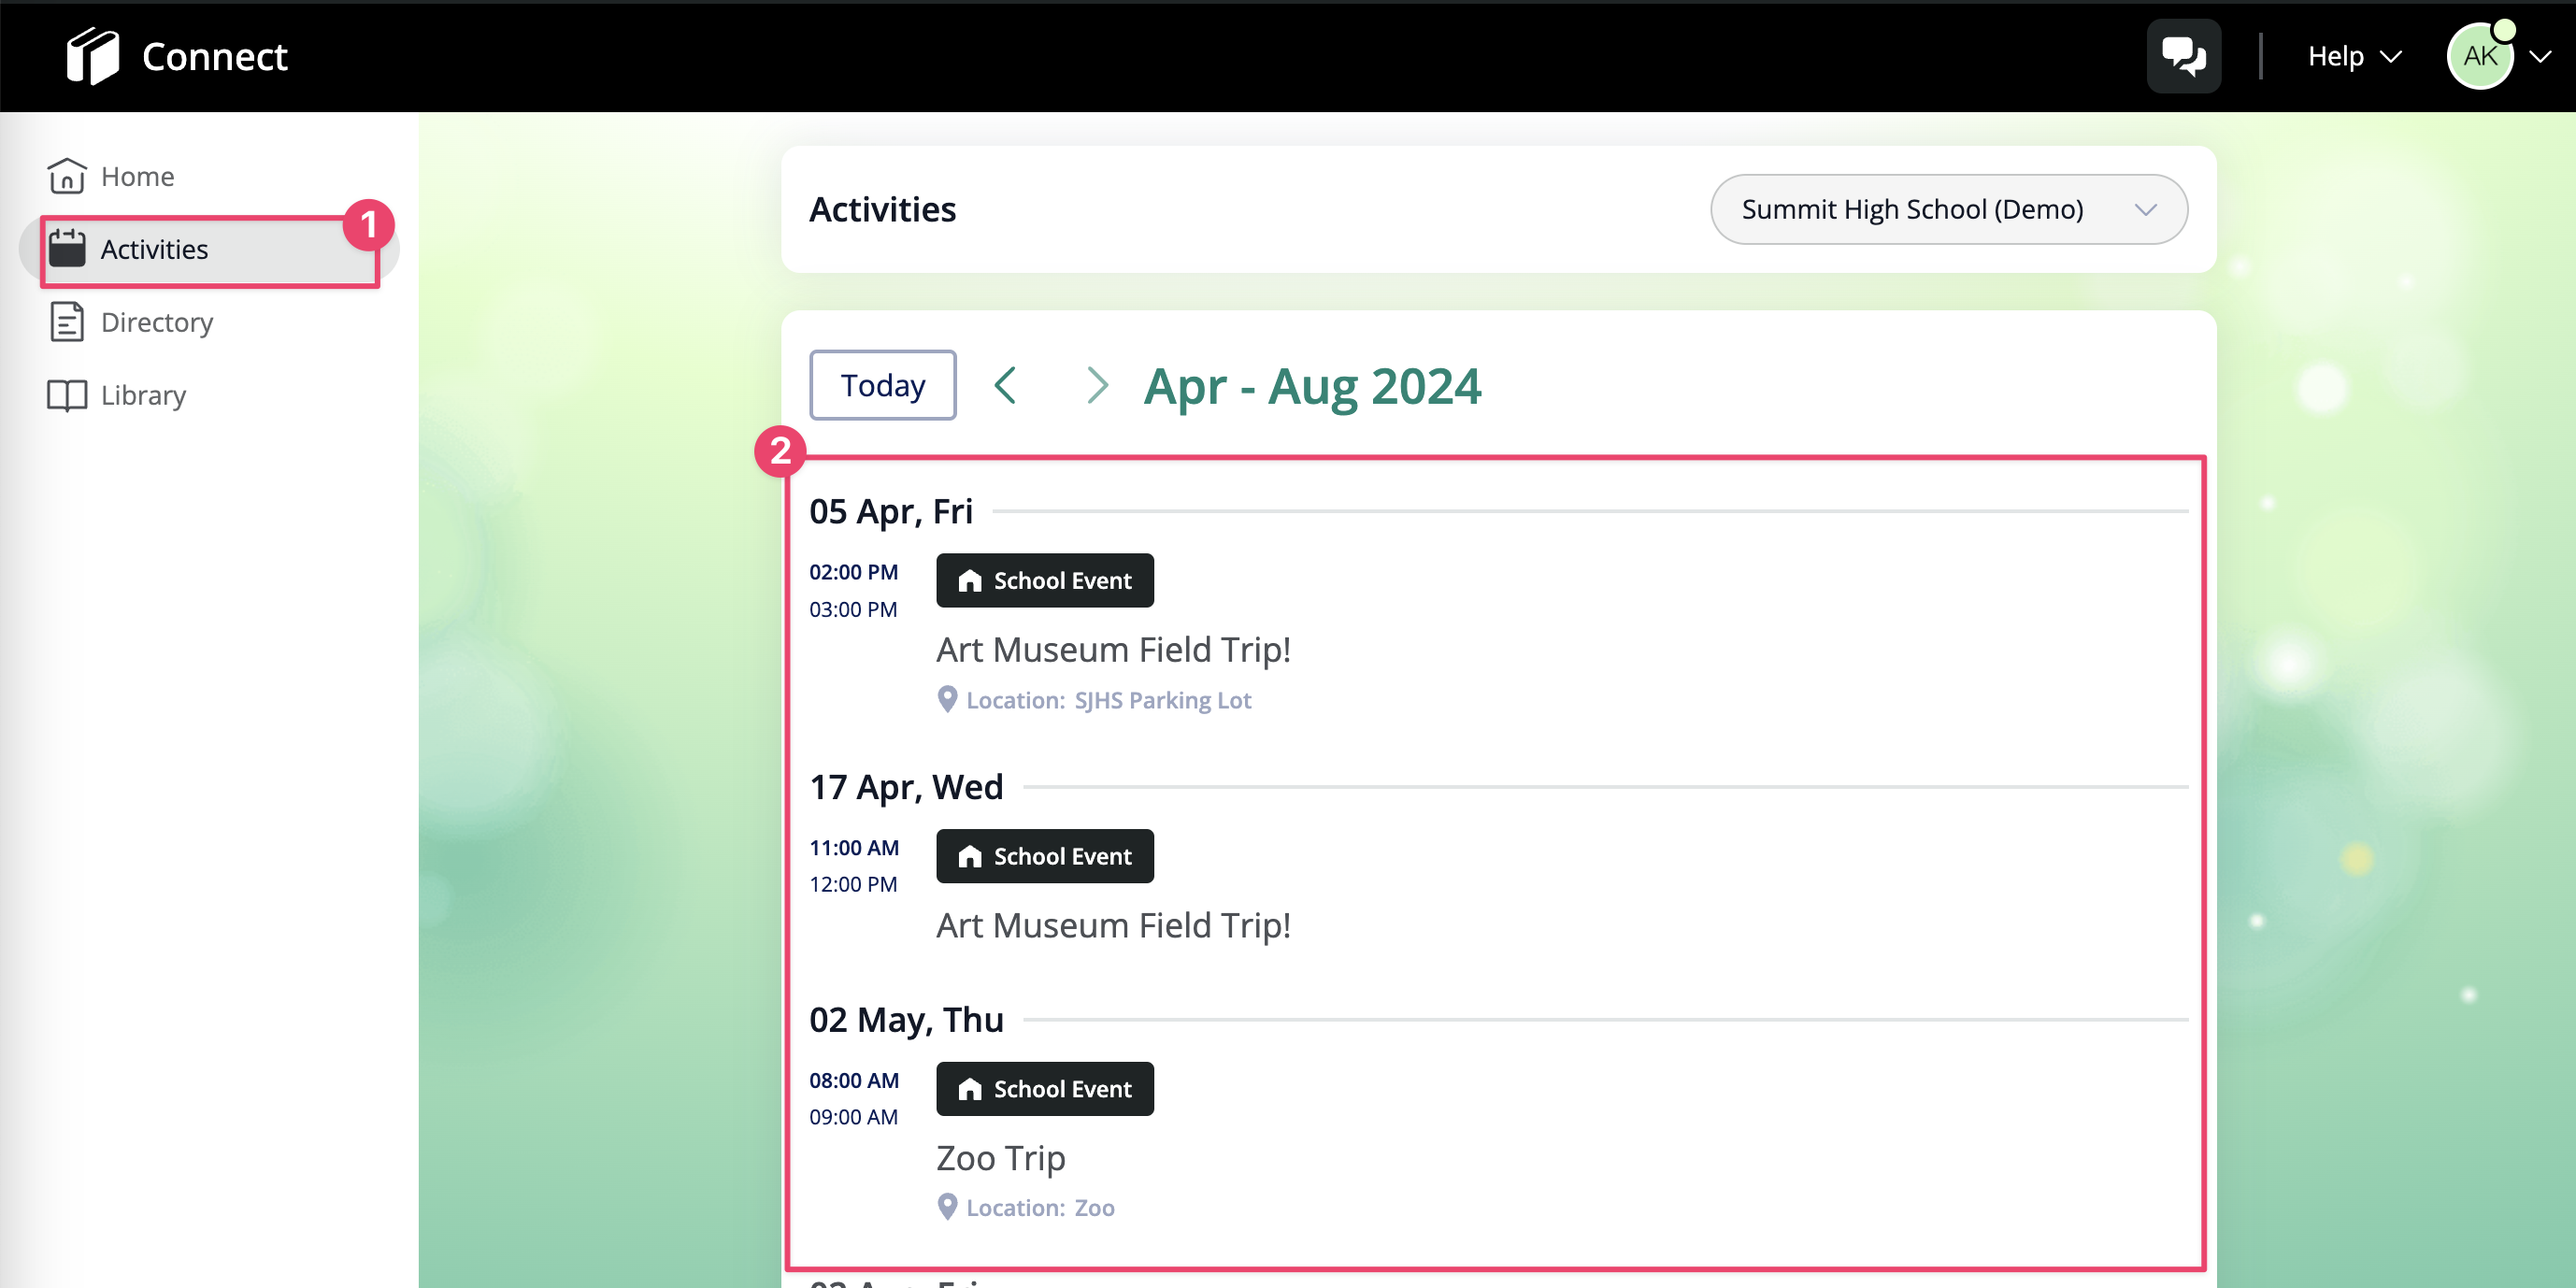This screenshot has height=1288, width=2576.
Task: Click School Event tag on 17 Apr
Action: (1044, 856)
